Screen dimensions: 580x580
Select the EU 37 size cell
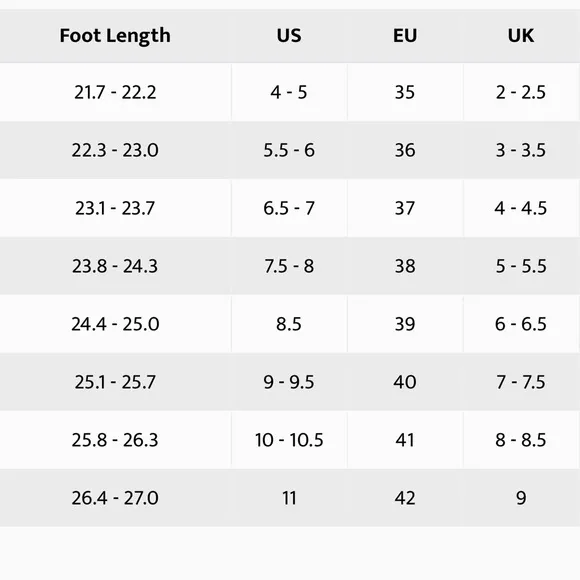coord(405,208)
